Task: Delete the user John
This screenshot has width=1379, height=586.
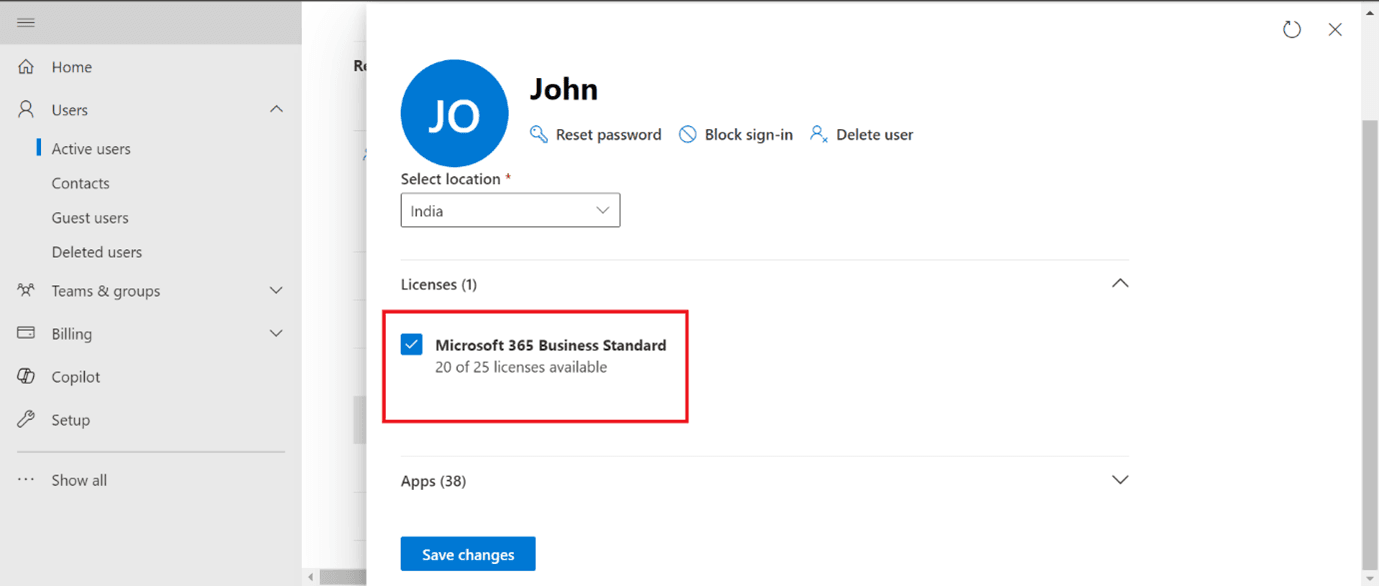Action: point(860,133)
